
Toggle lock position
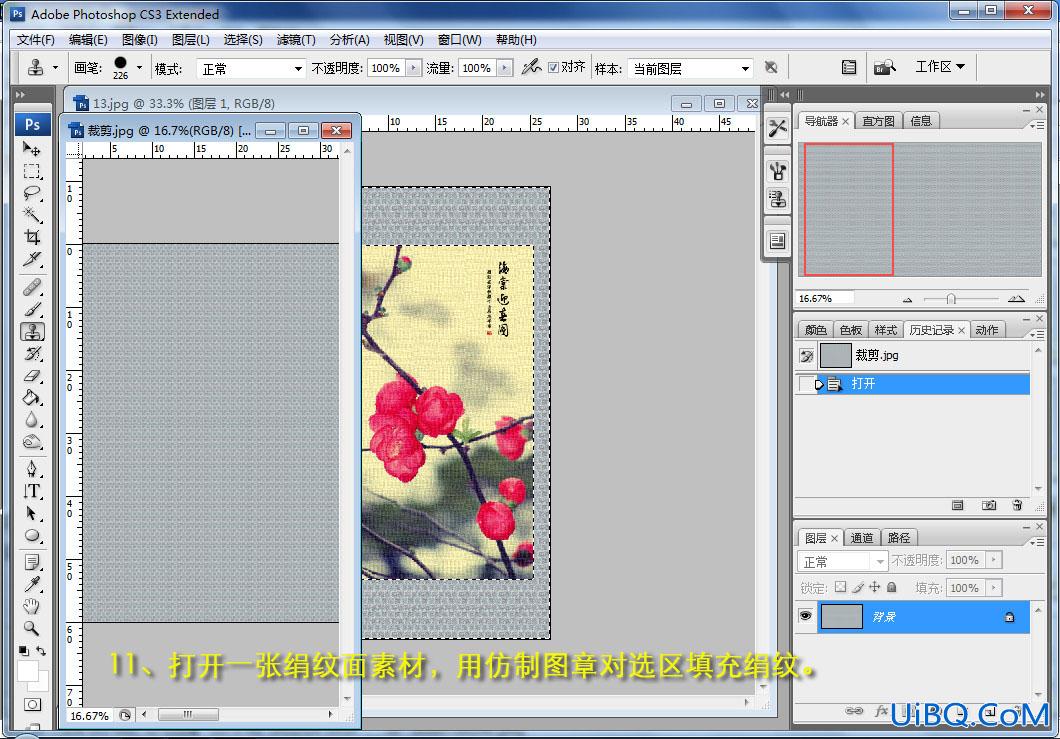[x=875, y=587]
